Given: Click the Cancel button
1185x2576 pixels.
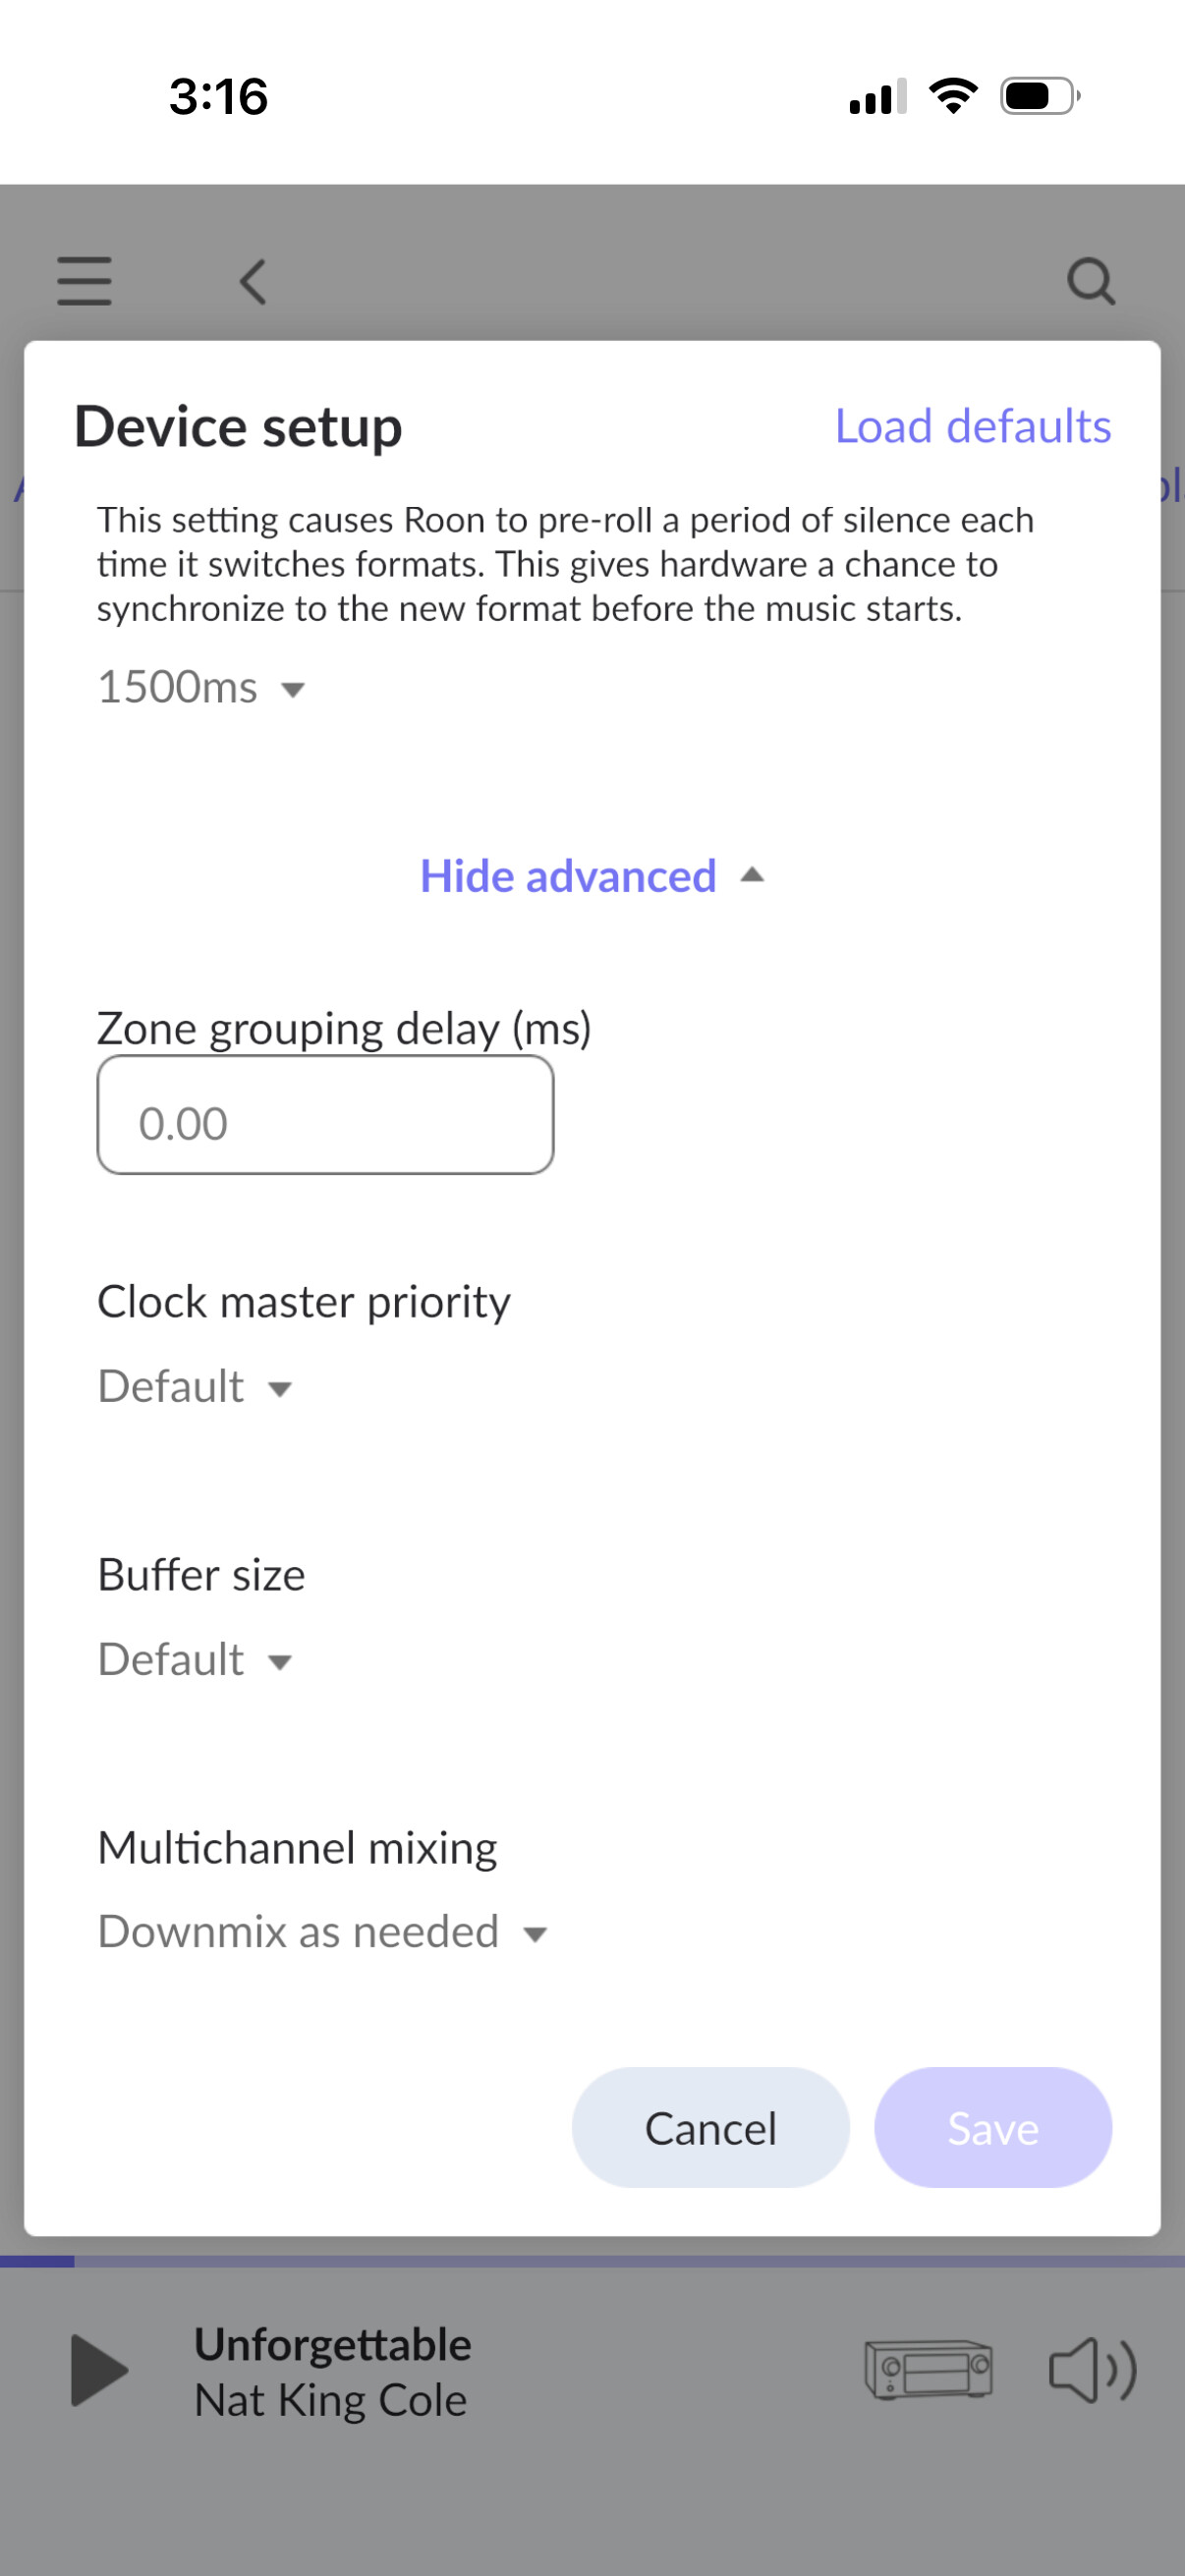Looking at the screenshot, I should click(x=710, y=2128).
